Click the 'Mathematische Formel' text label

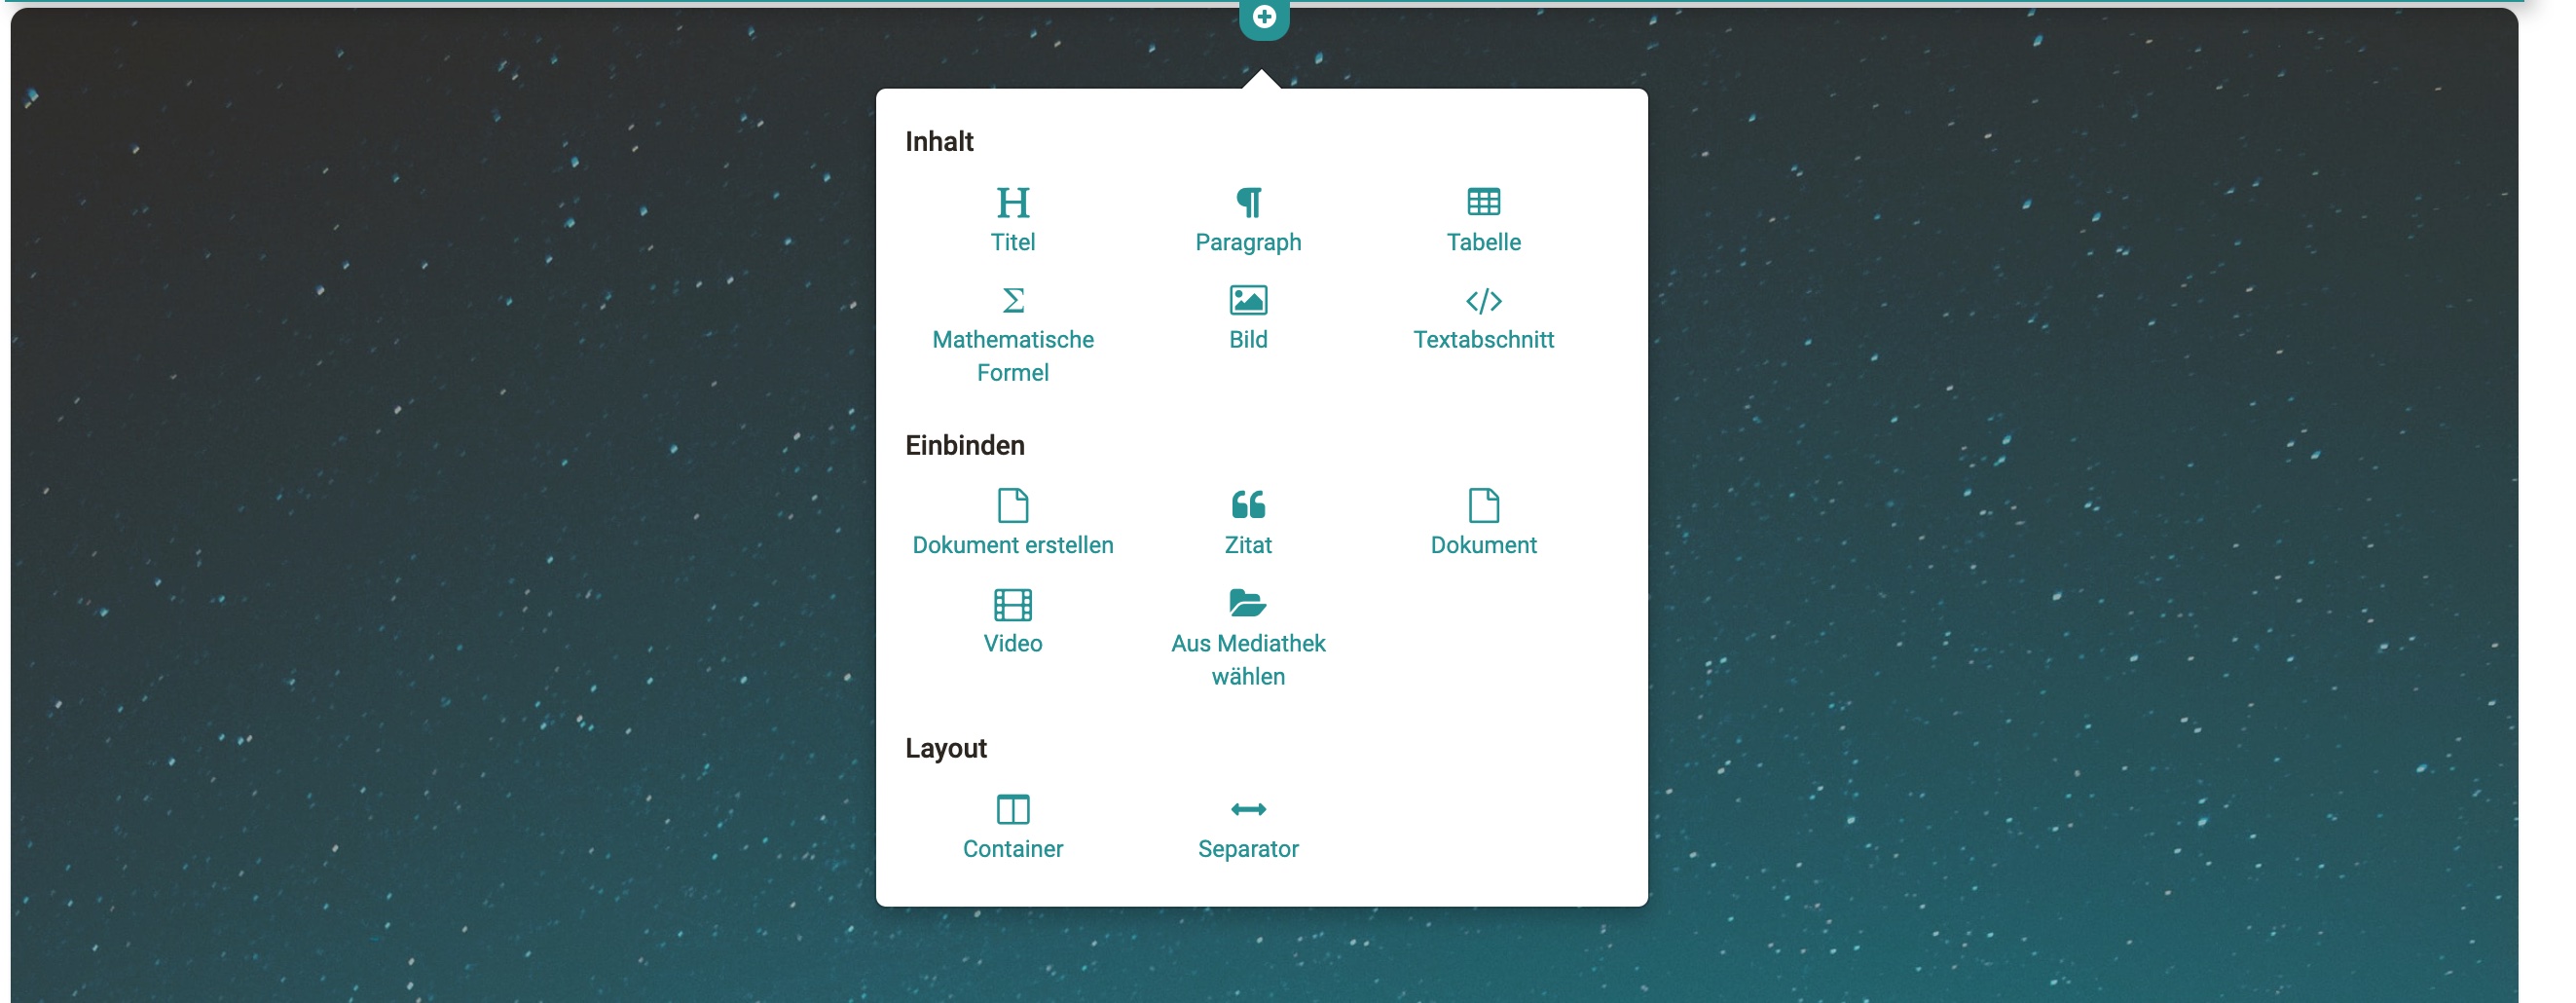tap(1012, 356)
